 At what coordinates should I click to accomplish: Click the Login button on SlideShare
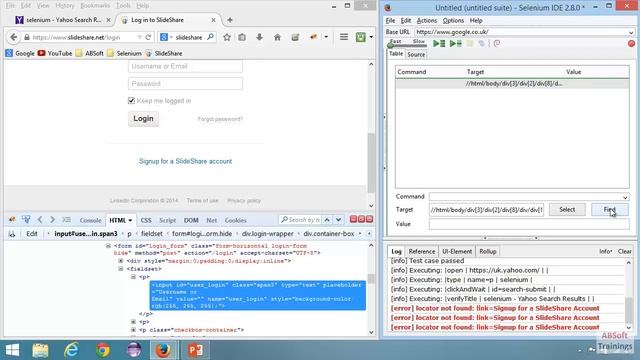tap(143, 119)
